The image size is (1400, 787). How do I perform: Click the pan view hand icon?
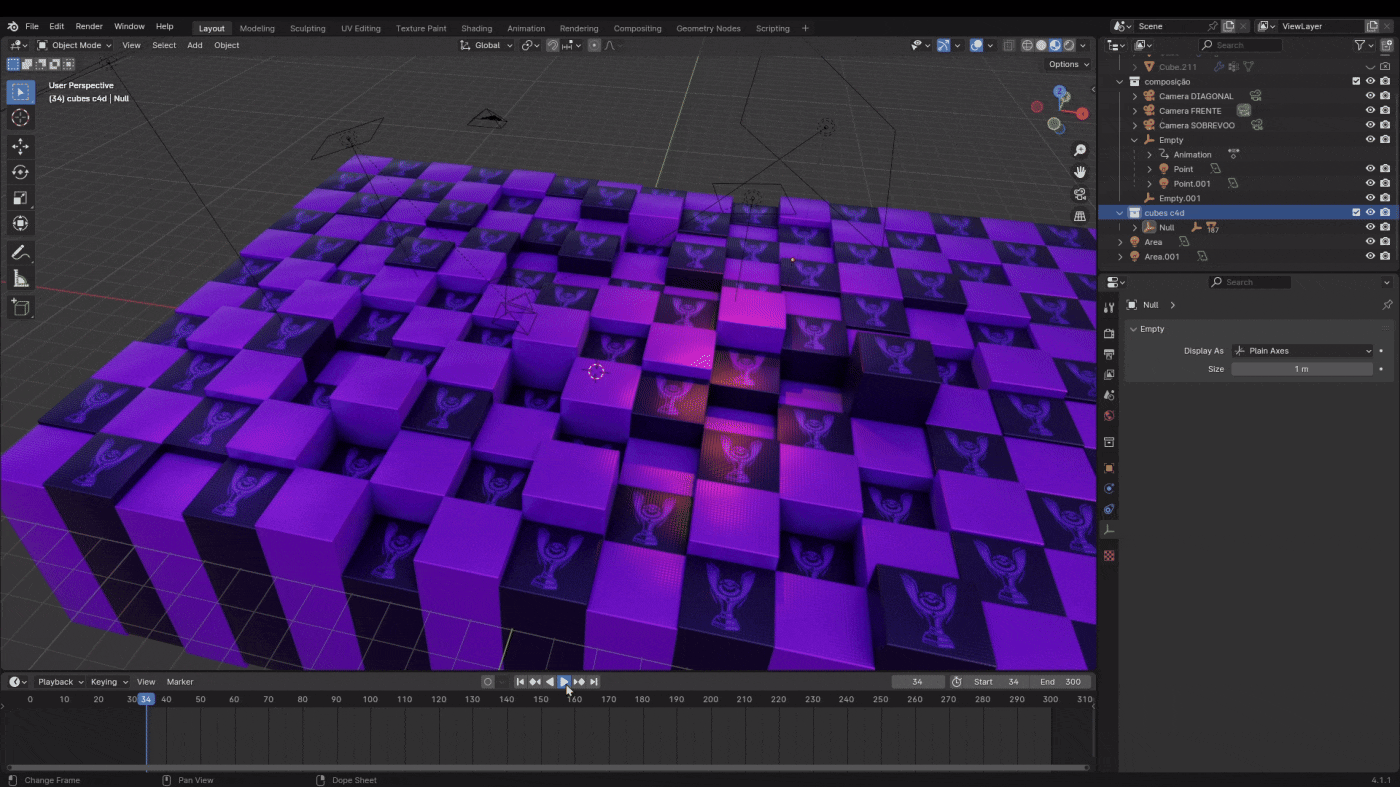click(1080, 172)
